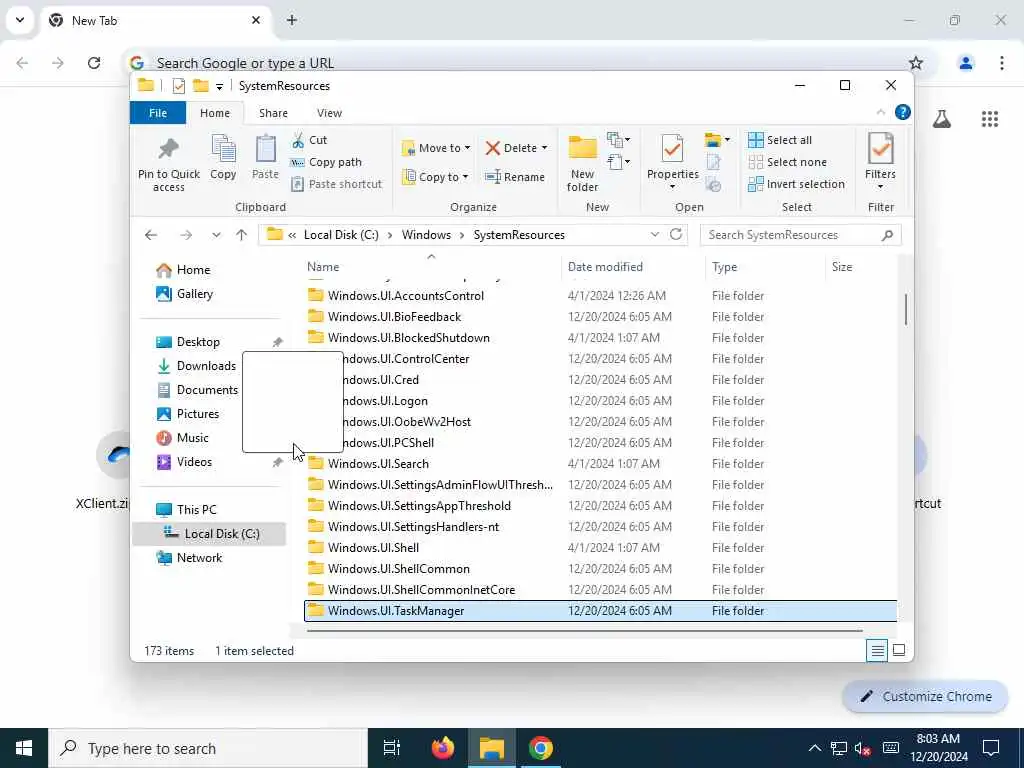
Task: Open Task View on taskbar
Action: click(392, 748)
